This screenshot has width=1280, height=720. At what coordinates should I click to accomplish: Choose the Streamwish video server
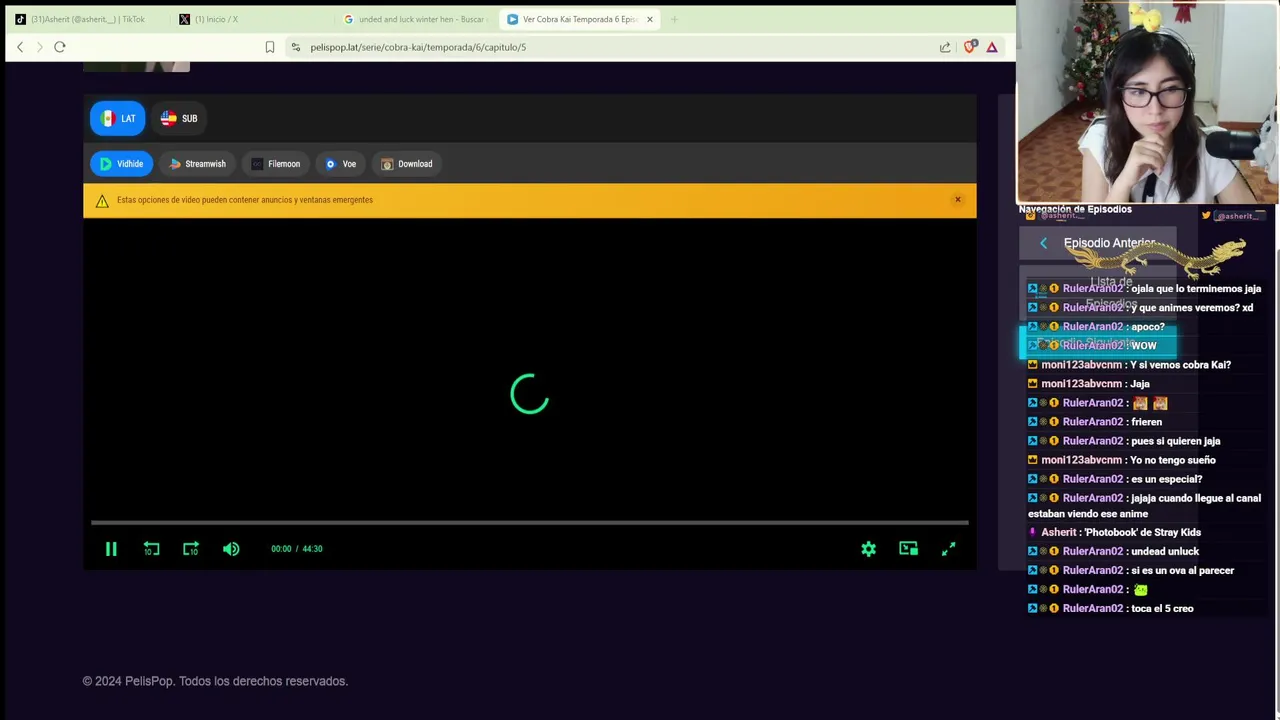[x=197, y=164]
